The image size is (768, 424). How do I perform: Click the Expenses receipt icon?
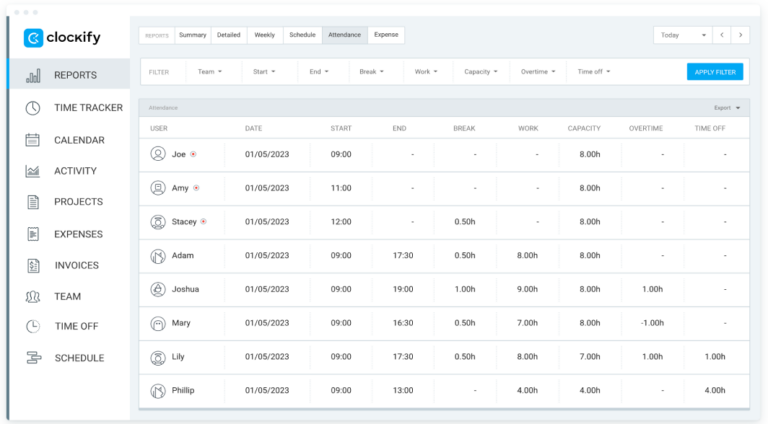33,234
